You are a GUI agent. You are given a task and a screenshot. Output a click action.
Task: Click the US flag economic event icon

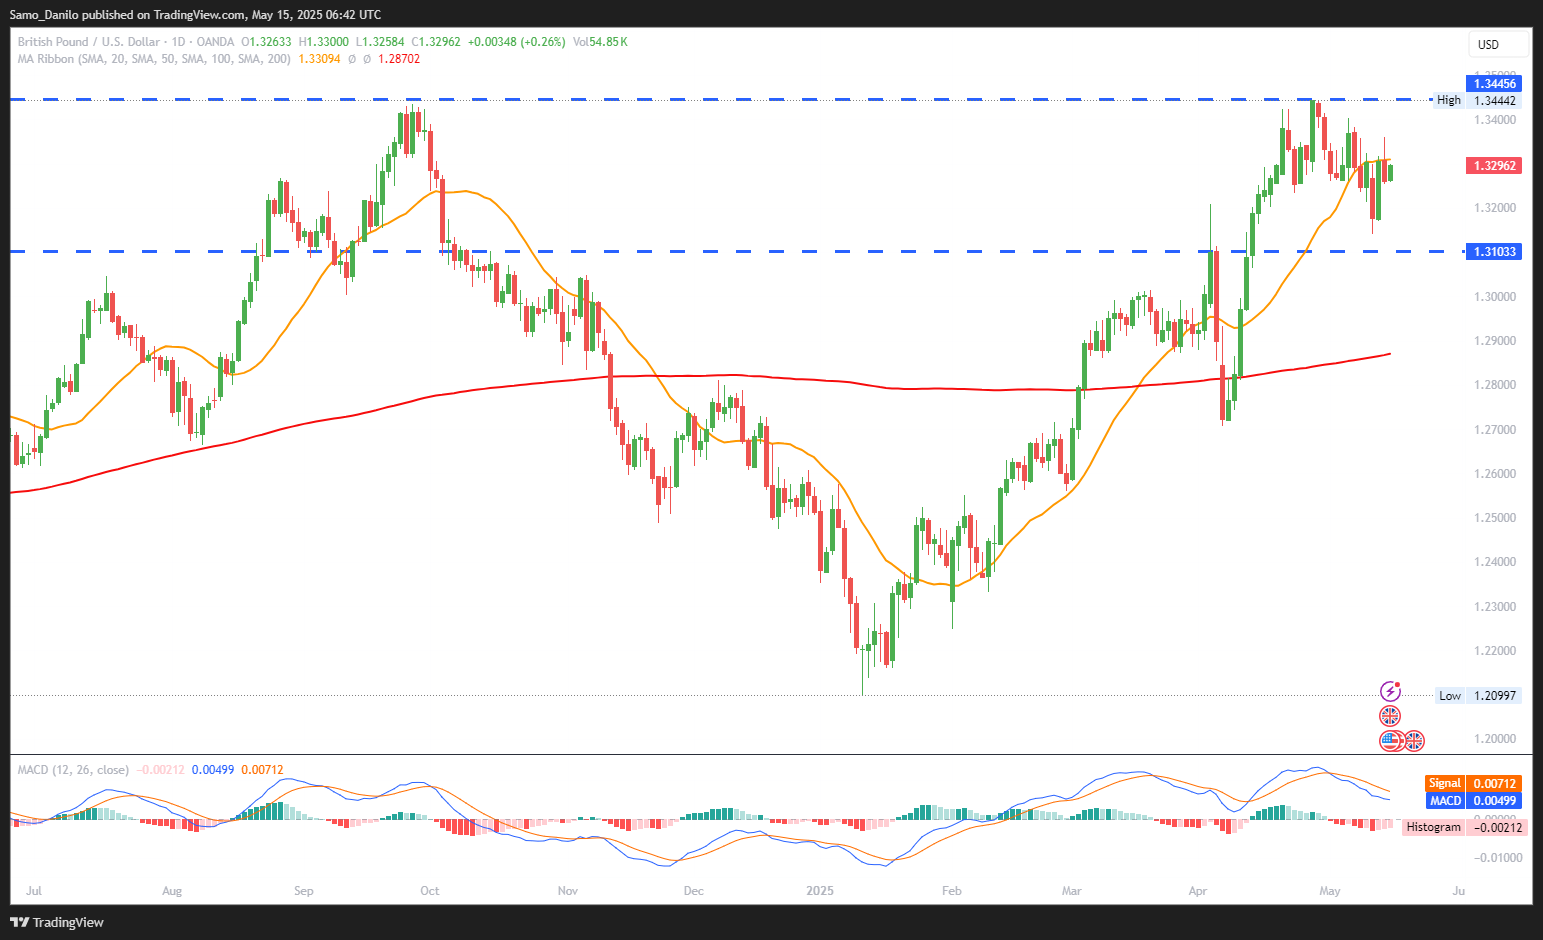click(x=1390, y=741)
